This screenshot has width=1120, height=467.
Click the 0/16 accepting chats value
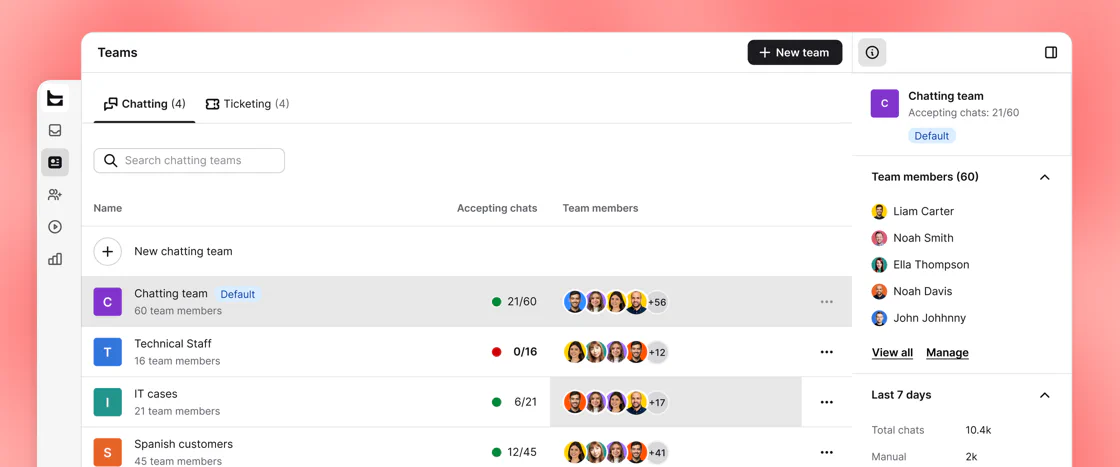coord(525,351)
